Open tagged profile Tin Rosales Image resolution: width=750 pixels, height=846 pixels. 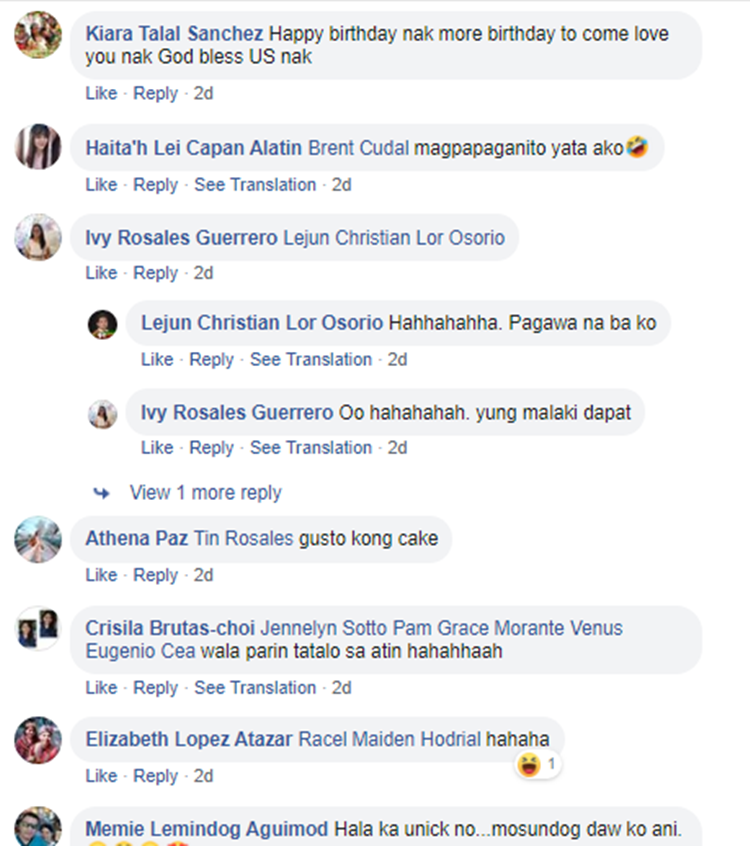[243, 539]
